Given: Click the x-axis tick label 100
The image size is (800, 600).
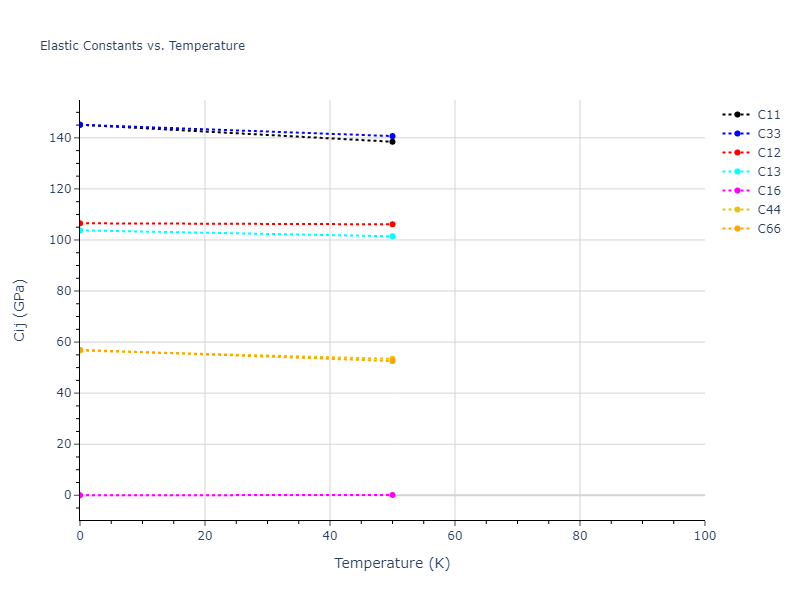Looking at the screenshot, I should pyautogui.click(x=704, y=537).
